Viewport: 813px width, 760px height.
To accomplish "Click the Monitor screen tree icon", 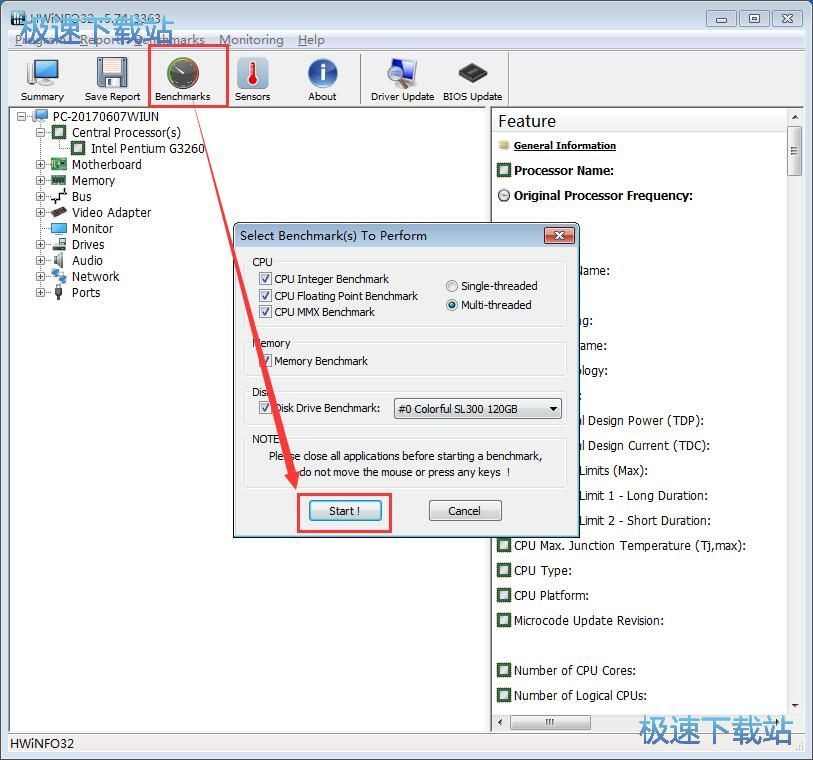I will tap(59, 228).
